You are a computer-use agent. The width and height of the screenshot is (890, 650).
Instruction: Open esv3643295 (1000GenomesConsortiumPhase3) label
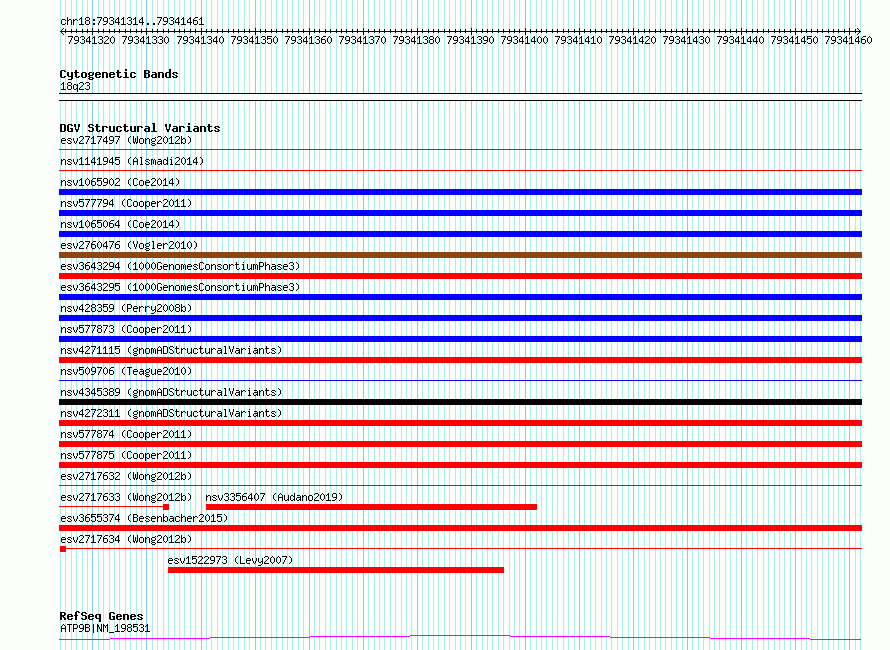point(180,287)
